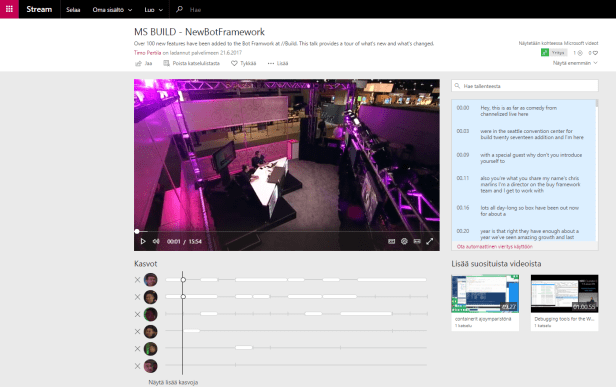Click the magnifier icon in top bar
Image resolution: width=616 pixels, height=387 pixels.
point(179,9)
